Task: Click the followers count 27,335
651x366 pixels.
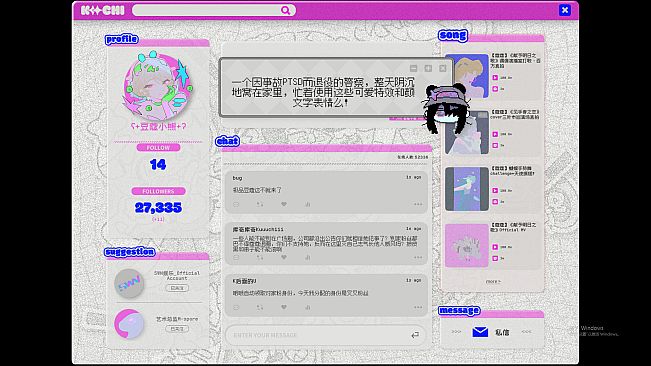Action: tap(158, 207)
